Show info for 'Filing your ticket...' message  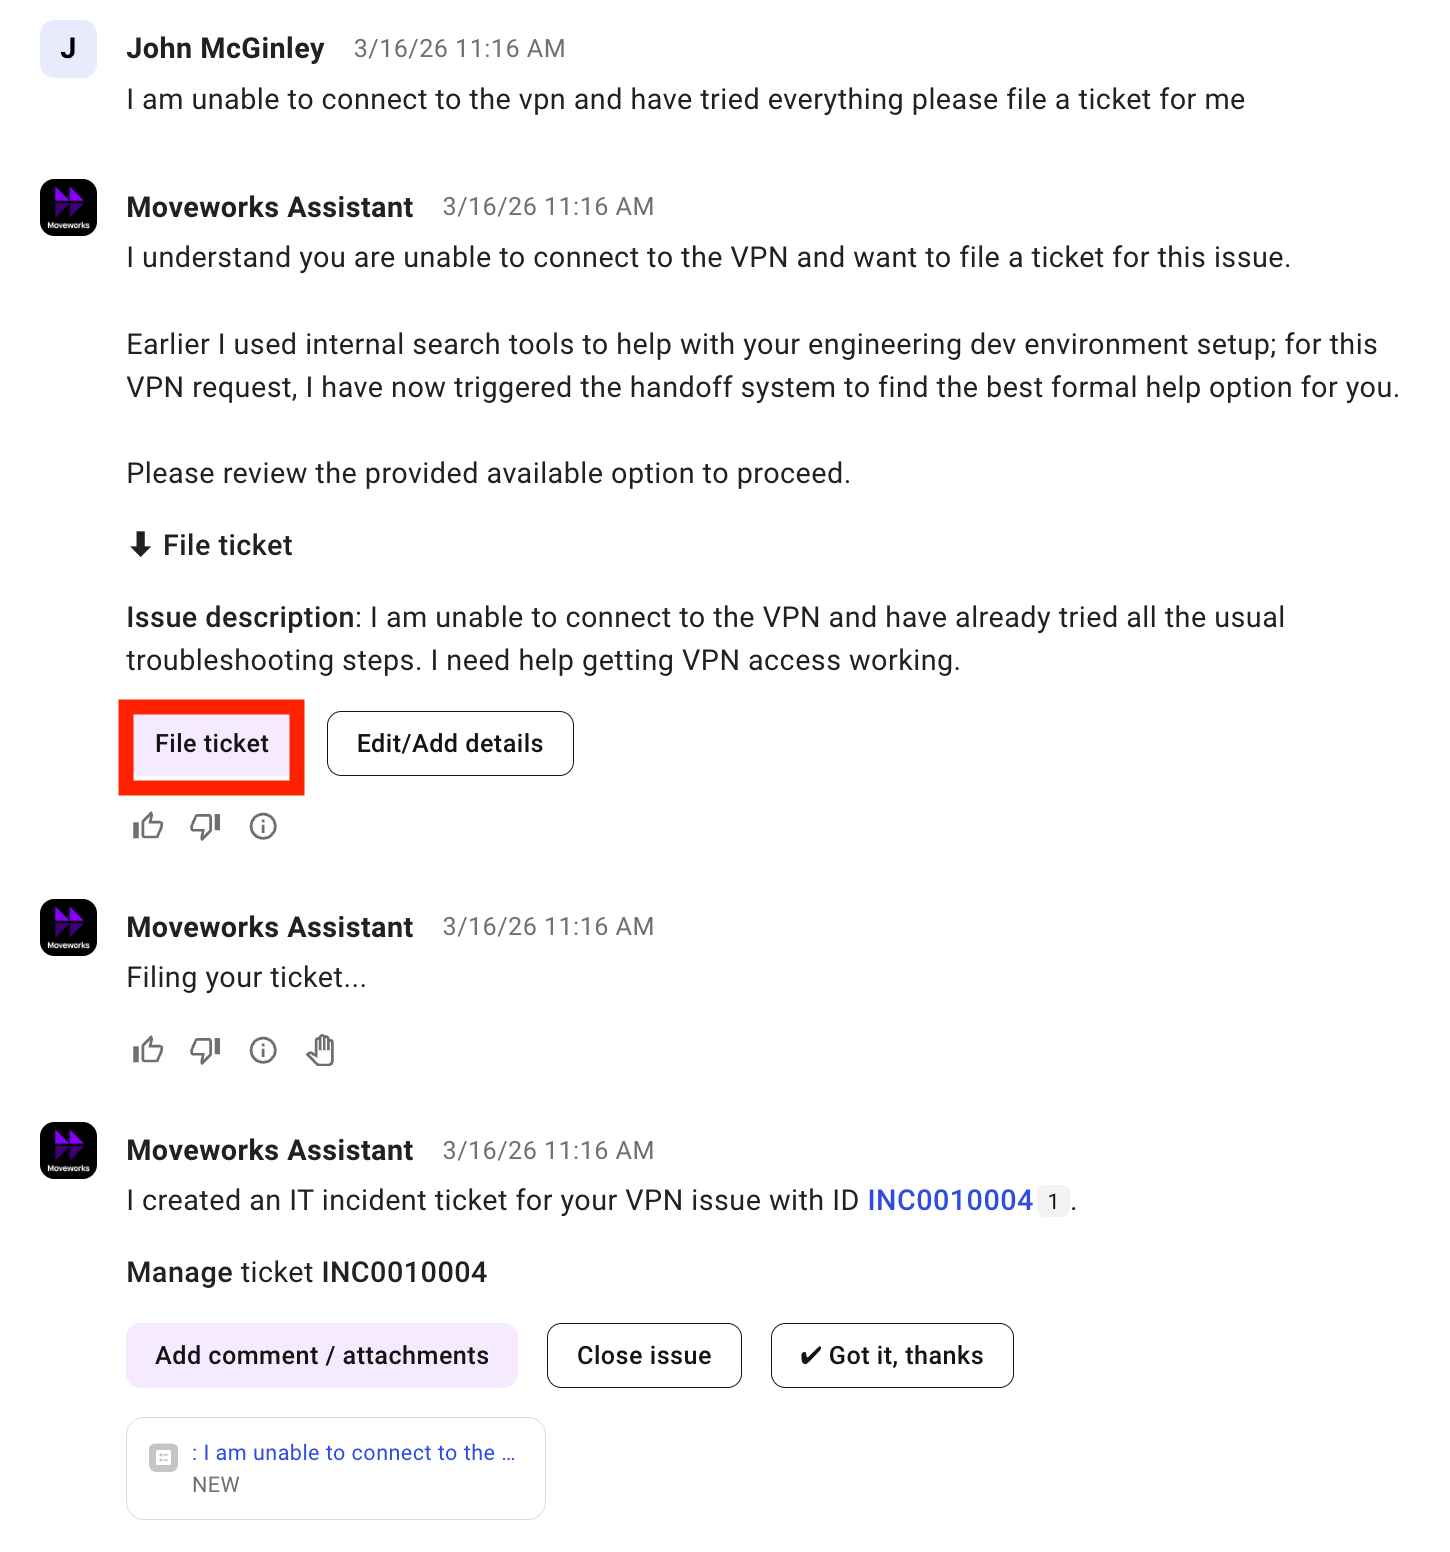[x=263, y=1050]
